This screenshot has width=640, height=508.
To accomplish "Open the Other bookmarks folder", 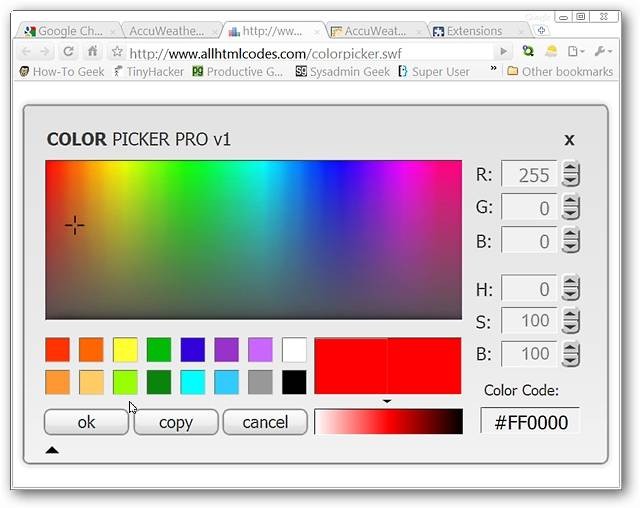I will point(560,71).
